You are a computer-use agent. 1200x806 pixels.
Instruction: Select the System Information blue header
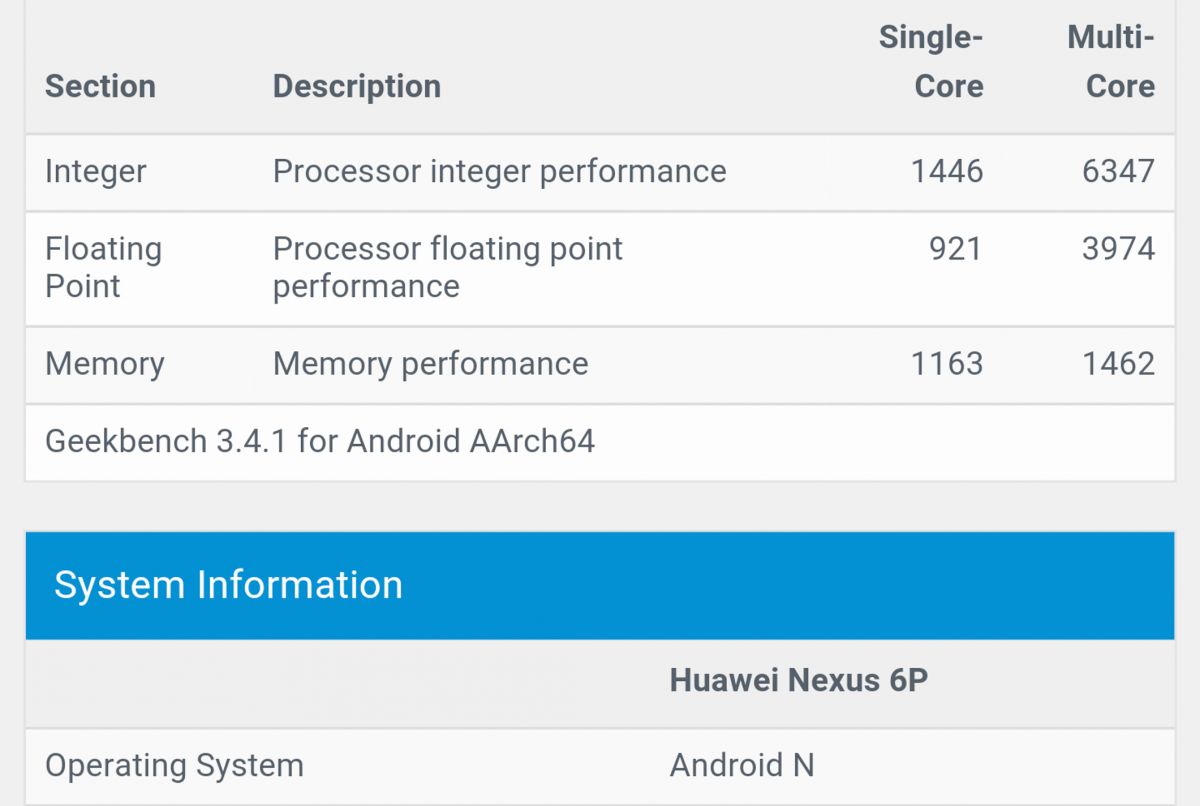pos(600,585)
